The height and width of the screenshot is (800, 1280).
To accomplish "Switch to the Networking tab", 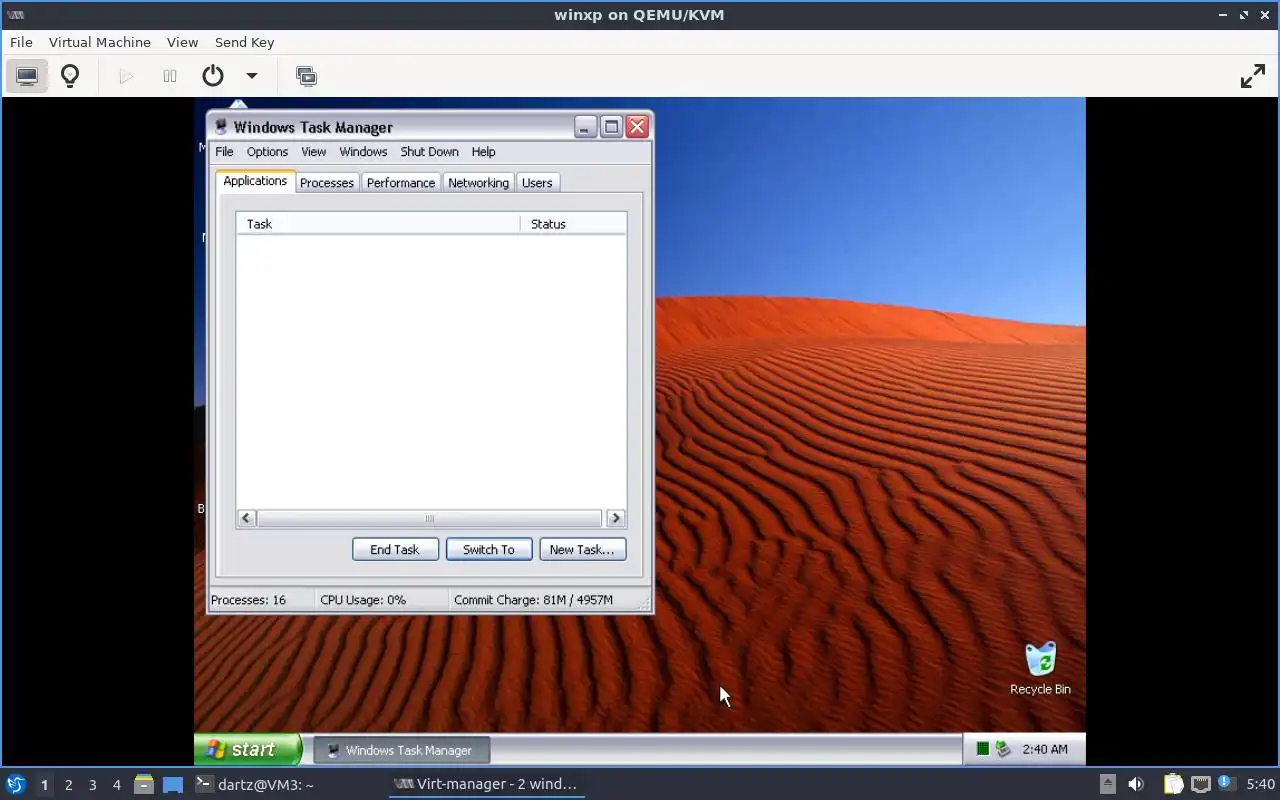I will 478,183.
